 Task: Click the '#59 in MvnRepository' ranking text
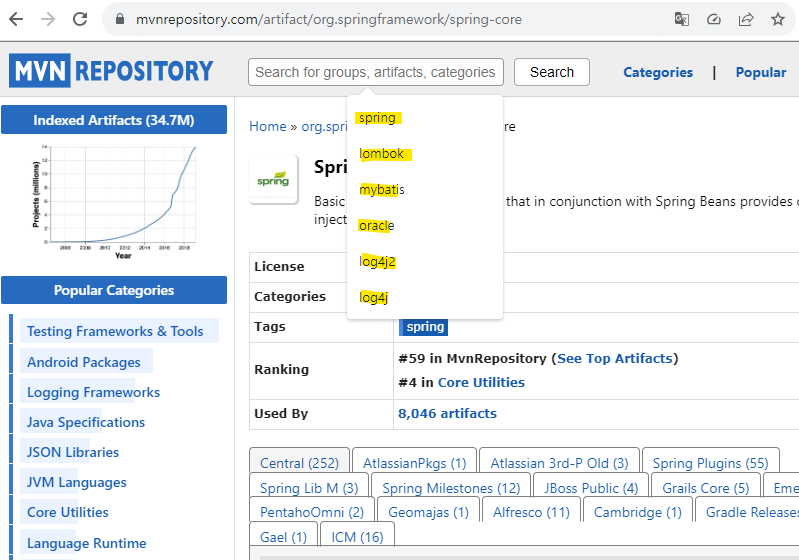pyautogui.click(x=472, y=358)
